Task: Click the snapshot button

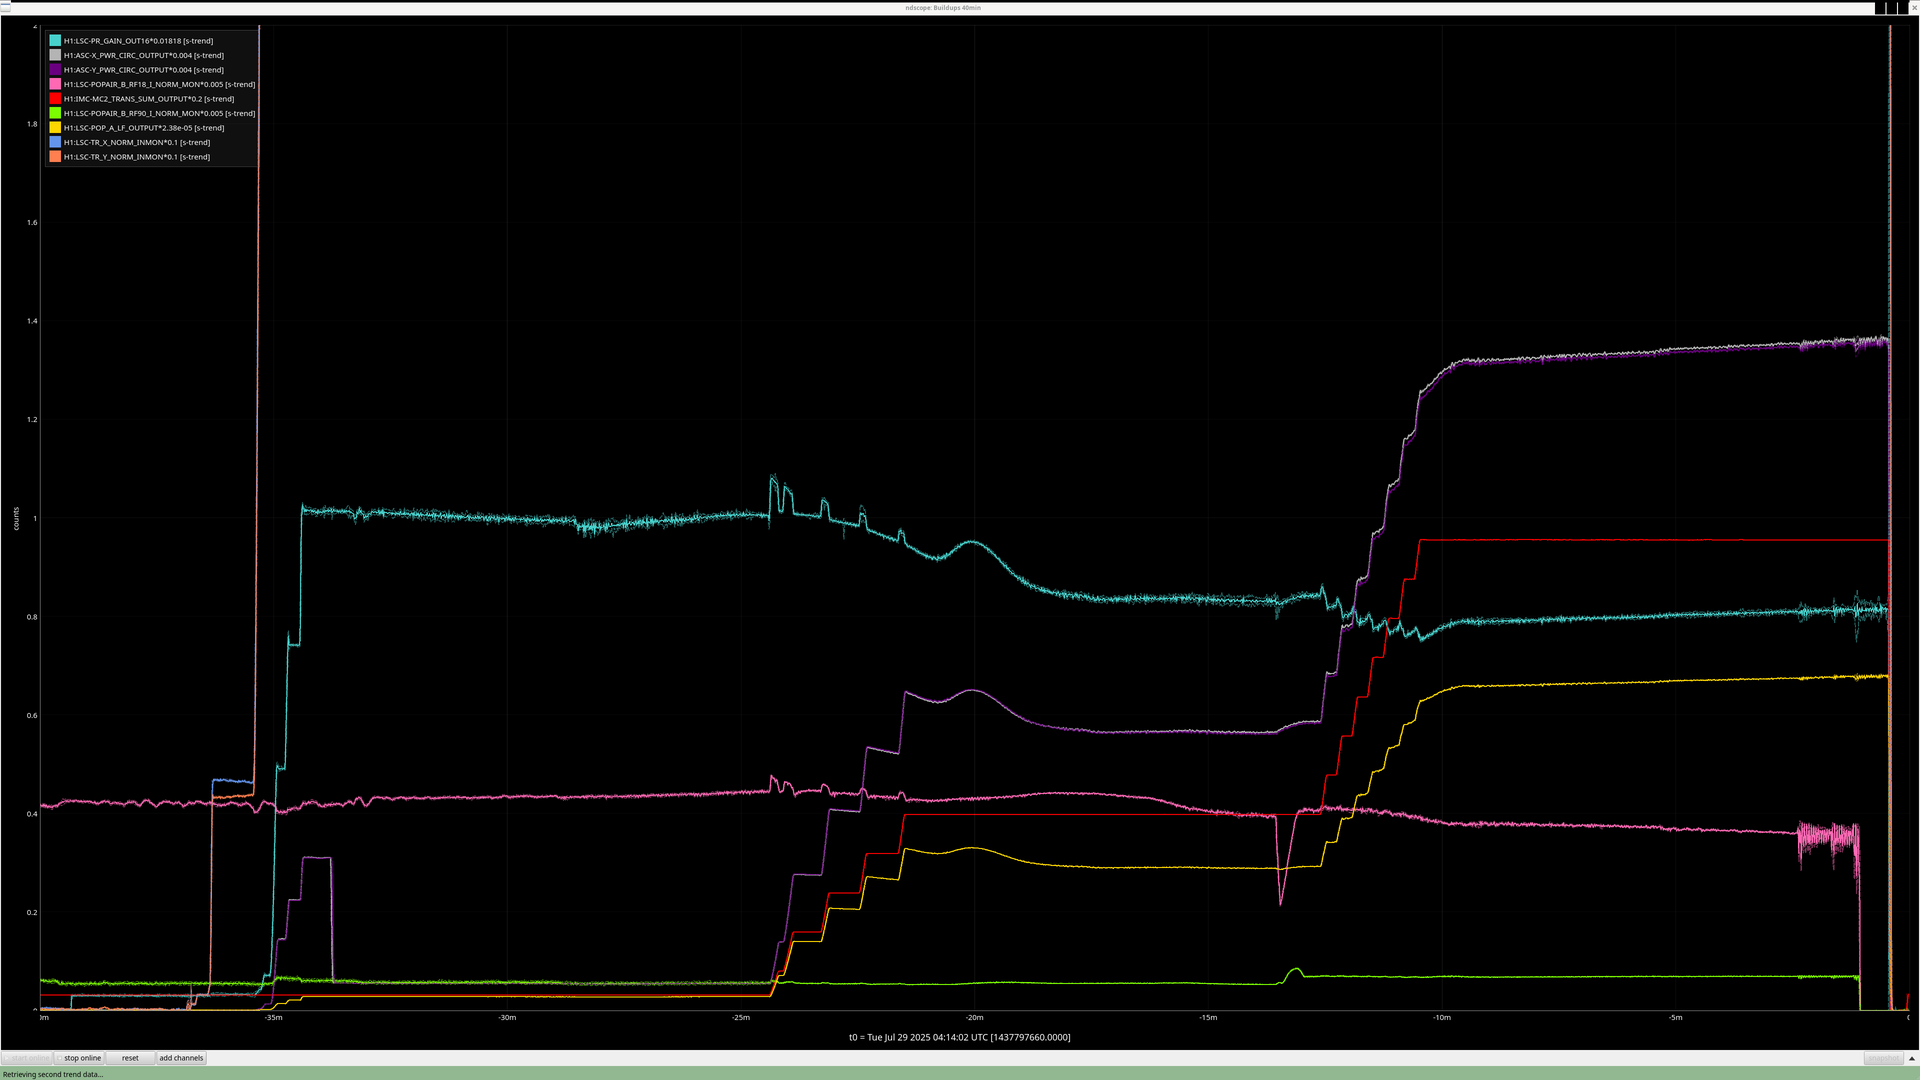Action: pyautogui.click(x=1882, y=1058)
